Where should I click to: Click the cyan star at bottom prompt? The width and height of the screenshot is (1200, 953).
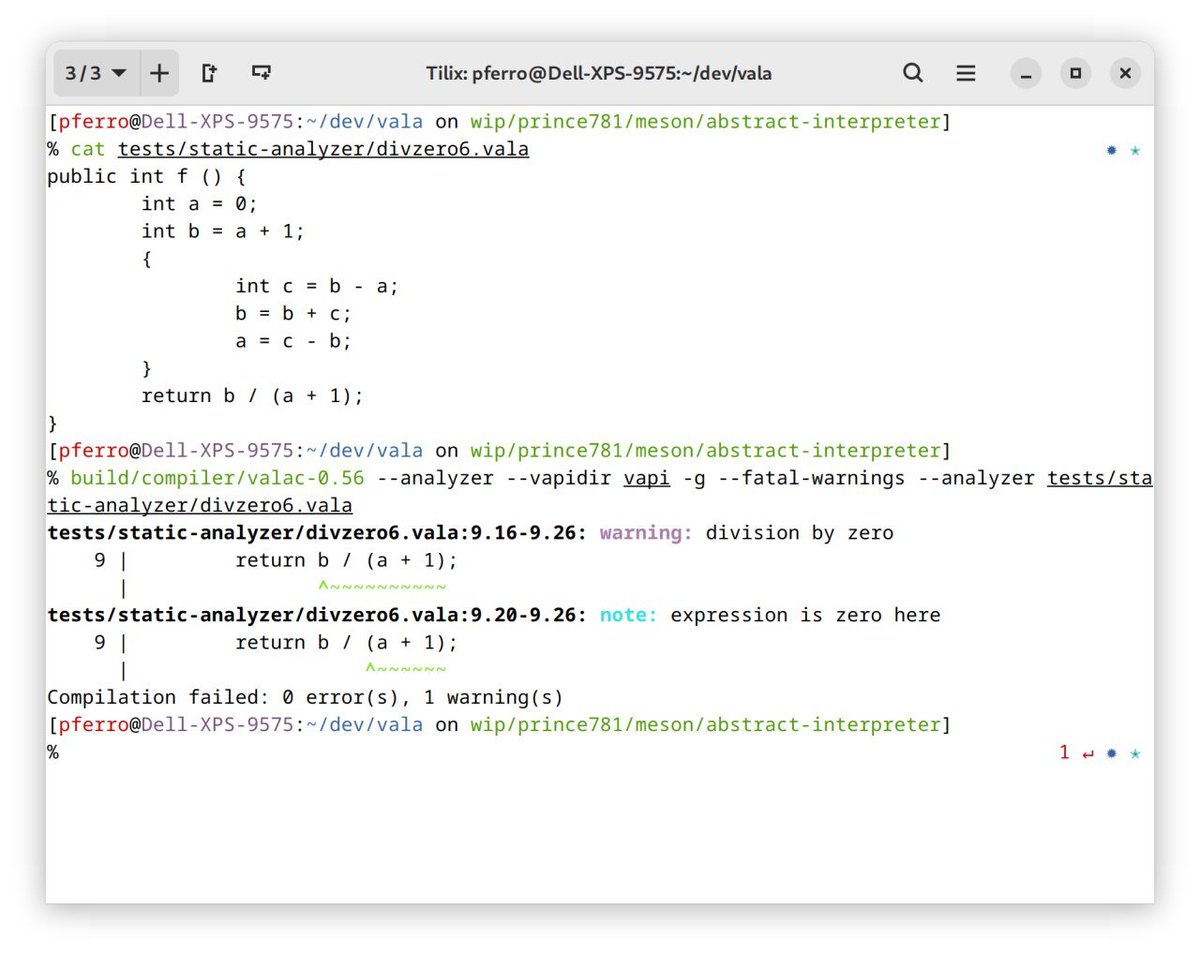point(1135,753)
